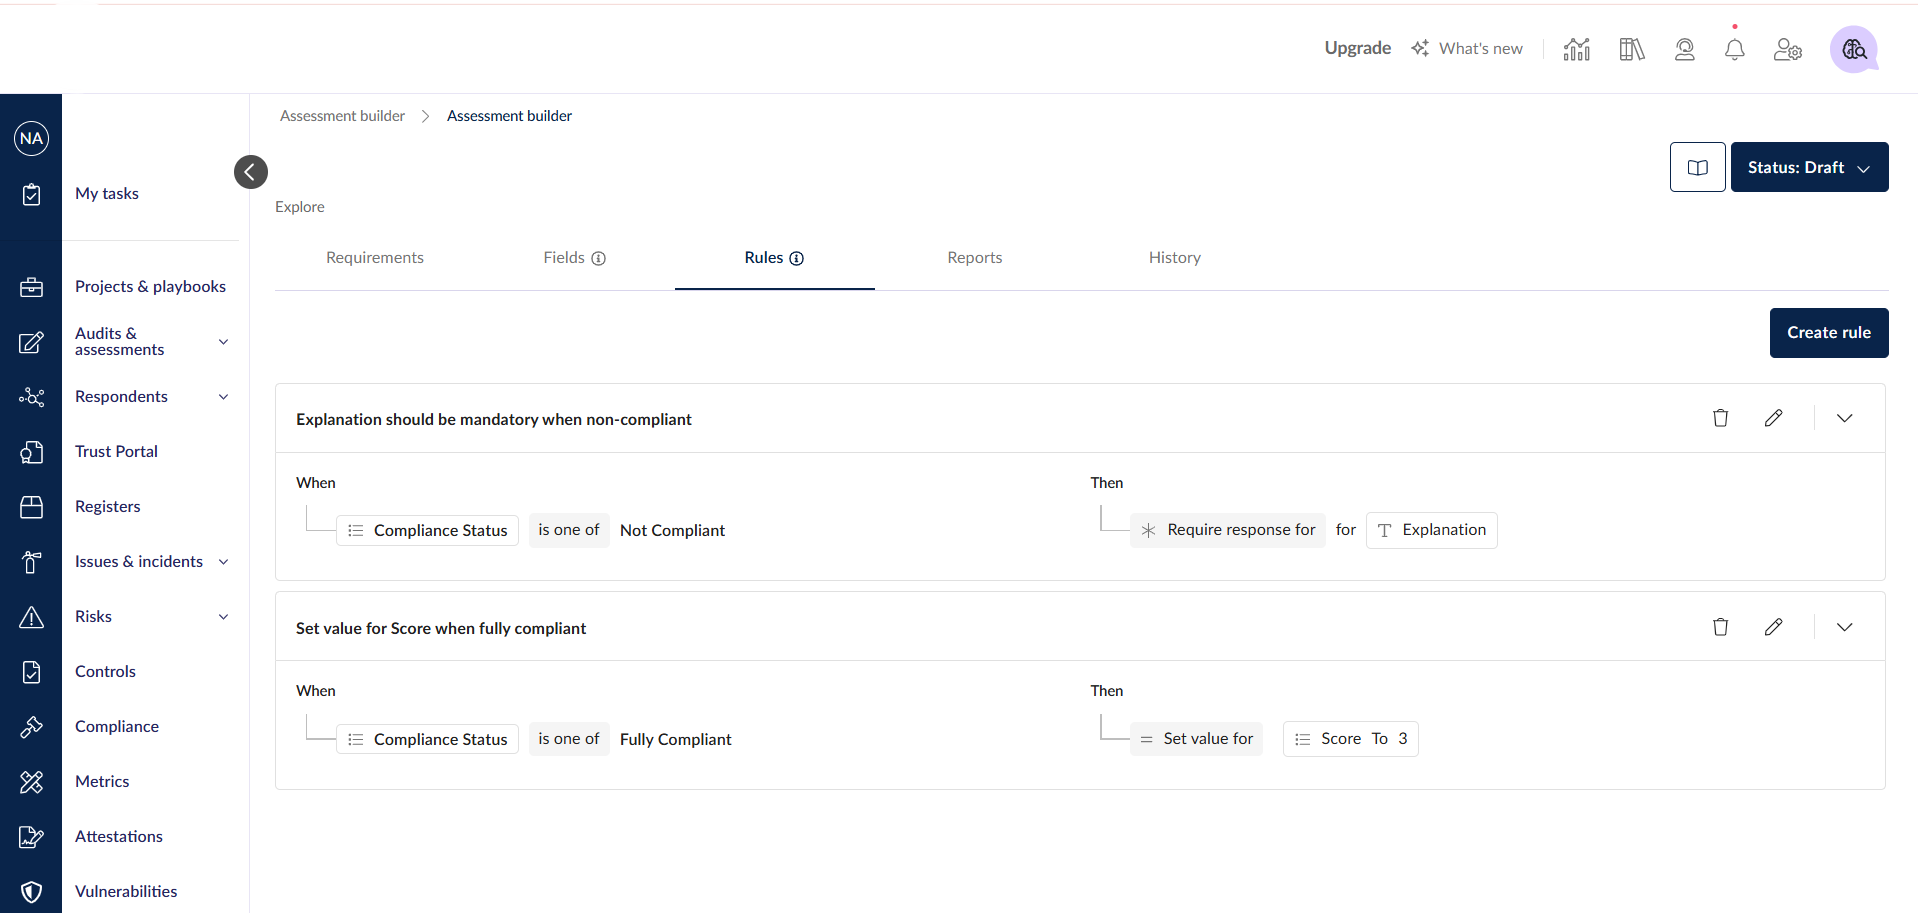The height and width of the screenshot is (913, 1918).
Task: Open the Status: Draft dropdown
Action: pyautogui.click(x=1808, y=167)
